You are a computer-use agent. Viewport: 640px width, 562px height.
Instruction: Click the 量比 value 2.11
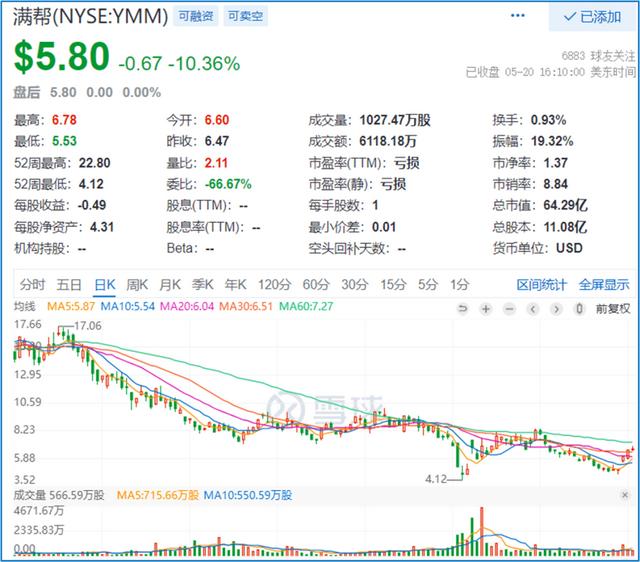216,163
